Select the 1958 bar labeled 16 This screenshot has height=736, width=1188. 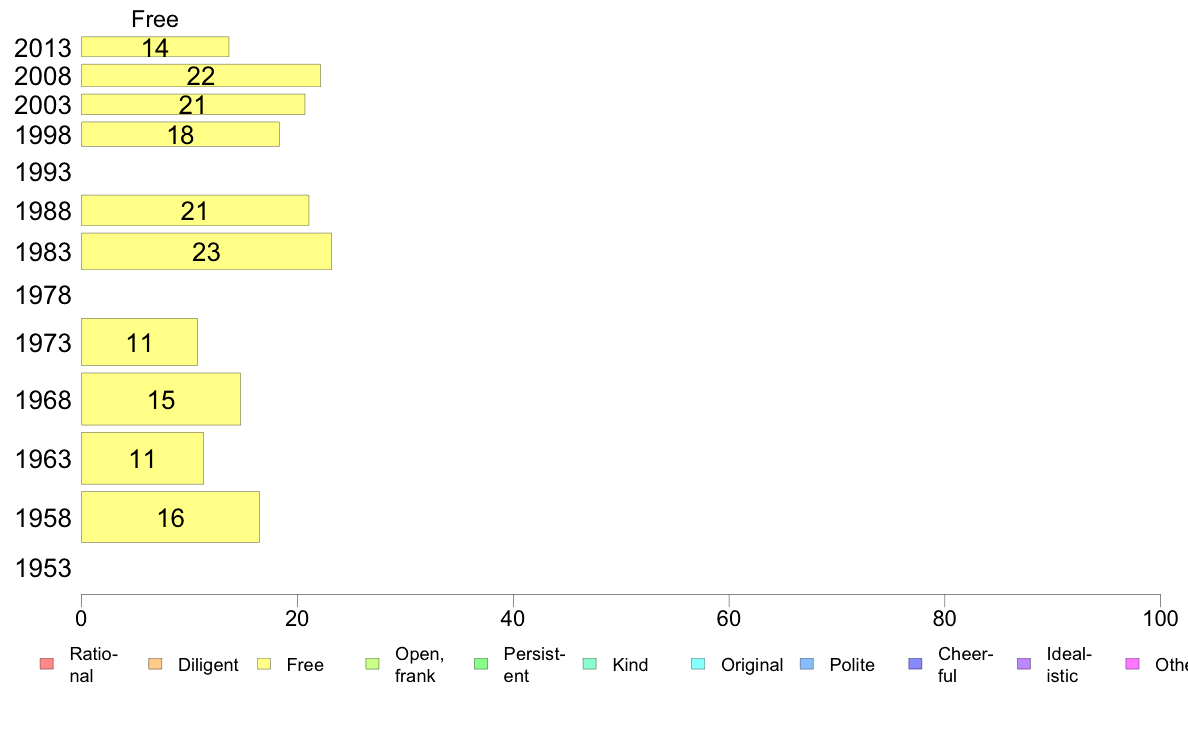click(170, 518)
